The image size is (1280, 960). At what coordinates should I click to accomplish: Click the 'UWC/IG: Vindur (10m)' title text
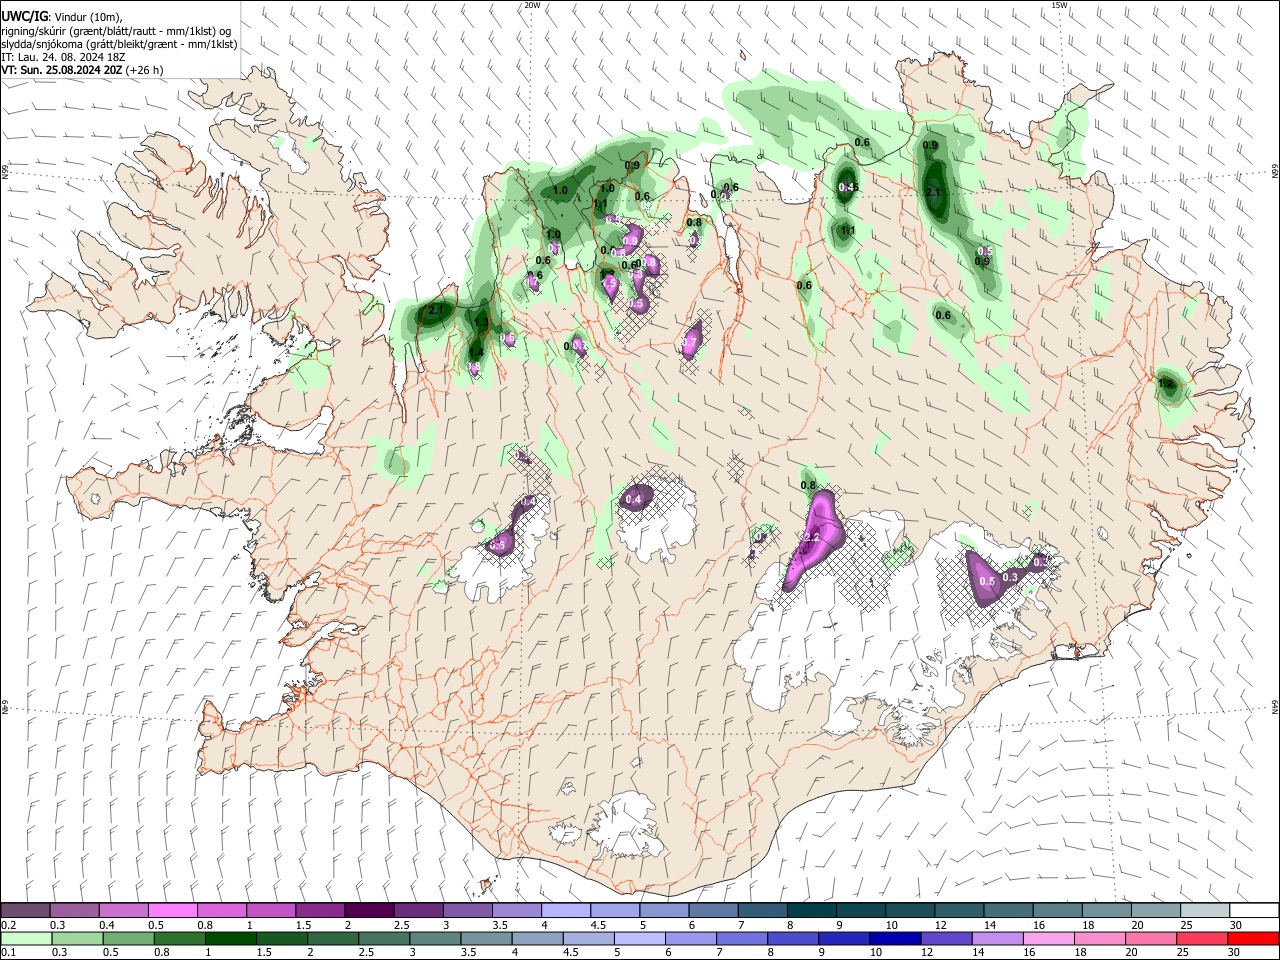(61, 17)
